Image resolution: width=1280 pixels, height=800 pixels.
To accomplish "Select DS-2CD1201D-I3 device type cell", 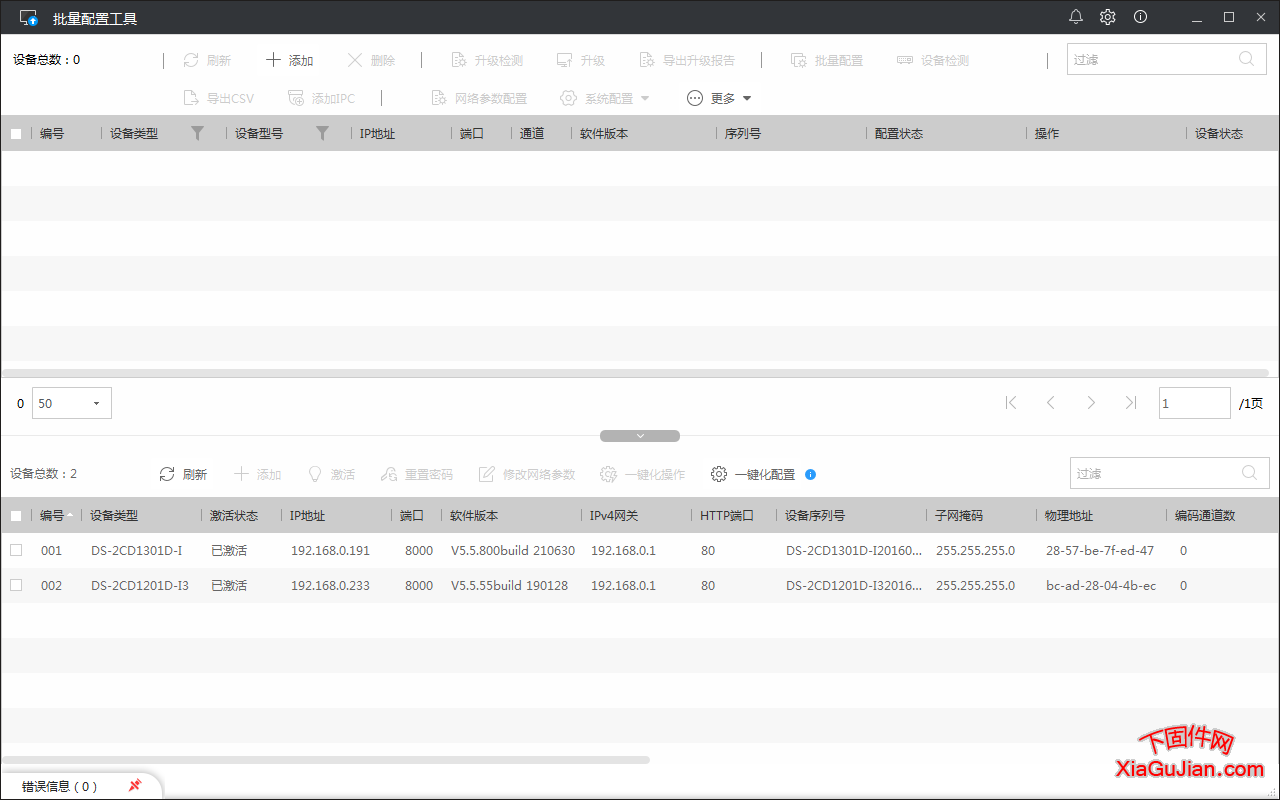I will 140,585.
